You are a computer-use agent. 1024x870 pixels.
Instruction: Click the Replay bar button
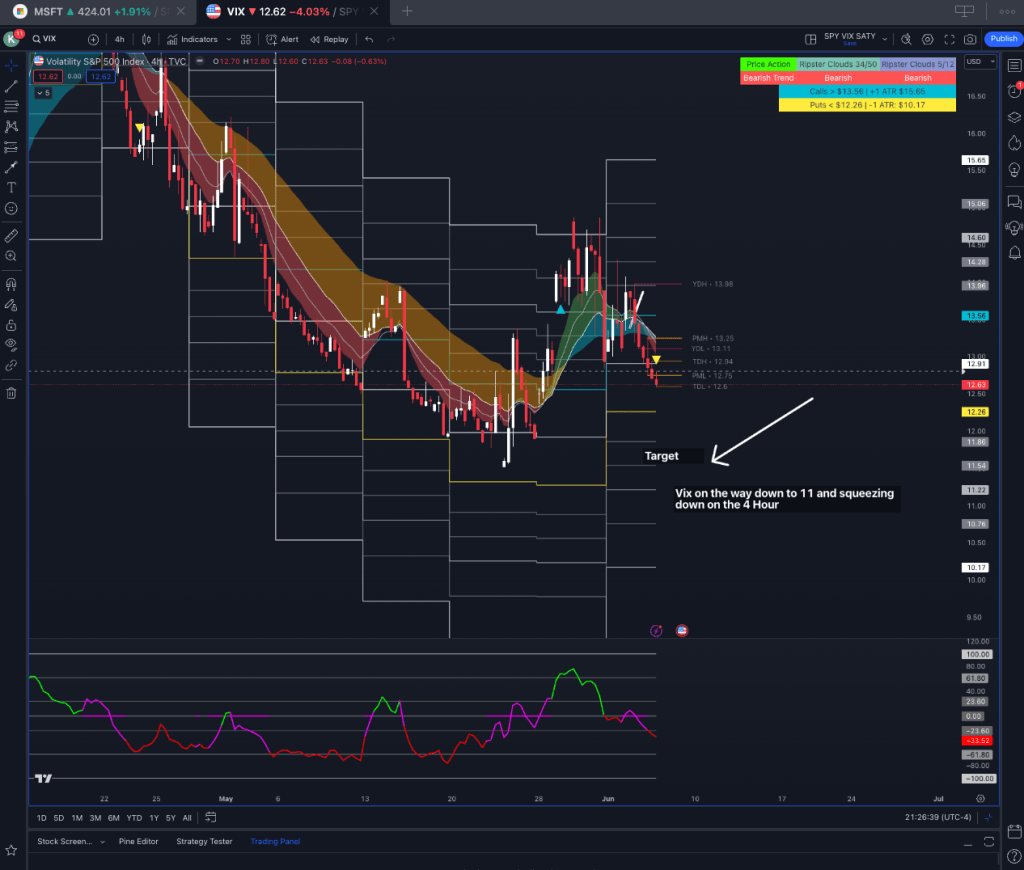[x=329, y=39]
